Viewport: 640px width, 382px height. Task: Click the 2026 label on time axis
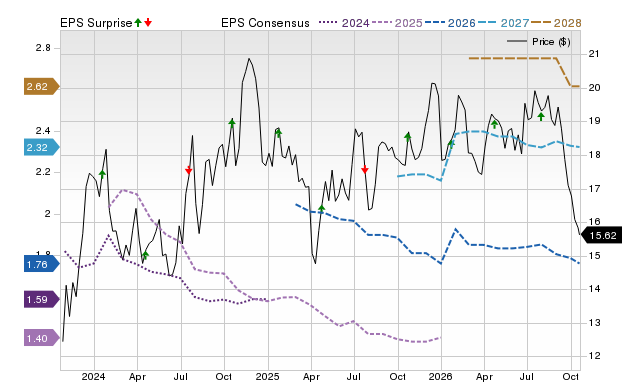(440, 376)
